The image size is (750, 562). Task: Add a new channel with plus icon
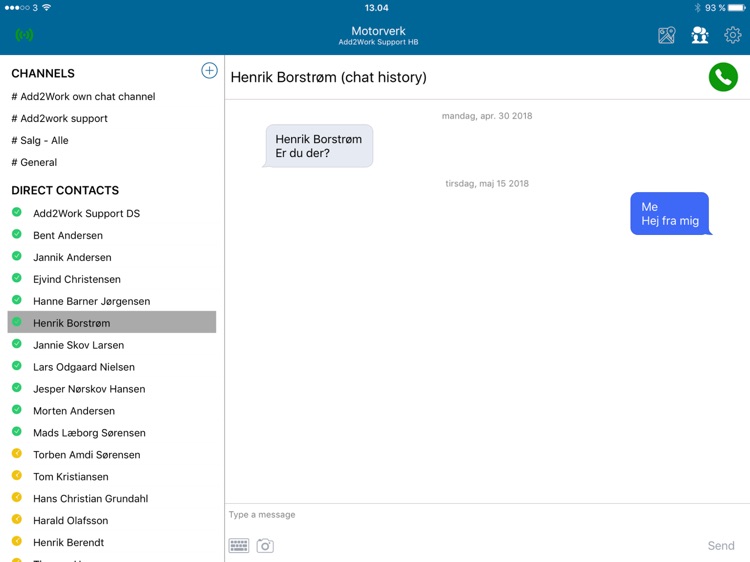pos(209,71)
